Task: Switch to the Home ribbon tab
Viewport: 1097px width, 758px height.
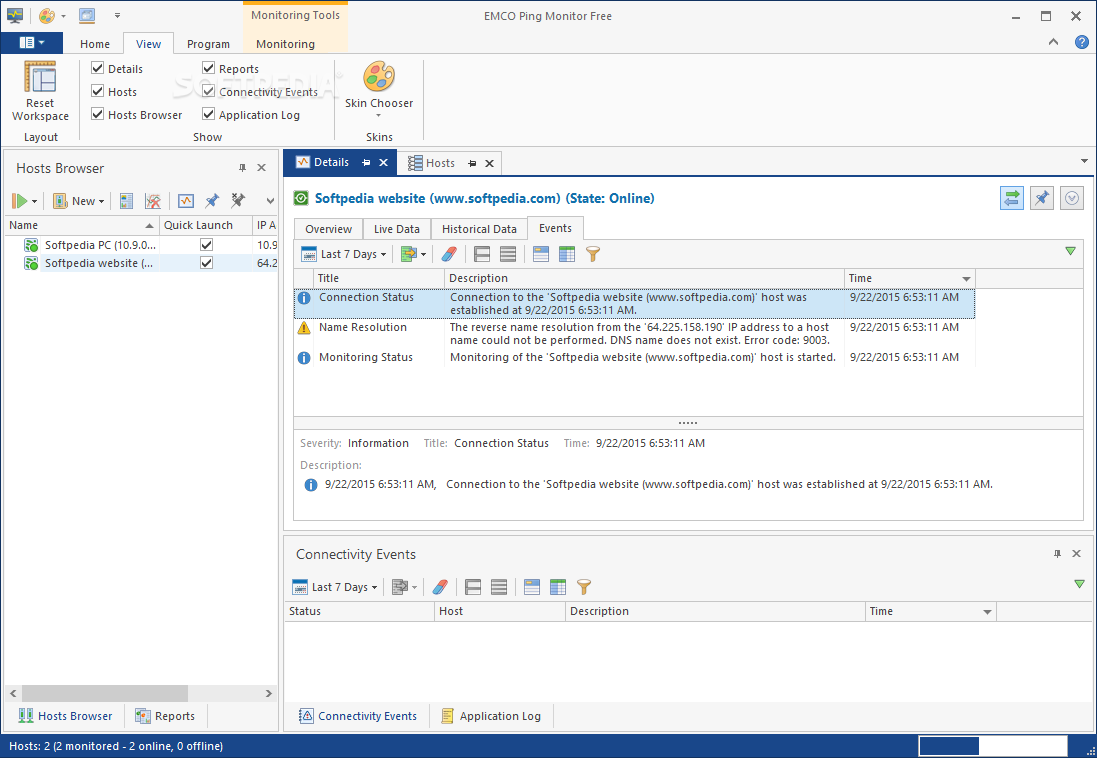Action: pos(94,43)
